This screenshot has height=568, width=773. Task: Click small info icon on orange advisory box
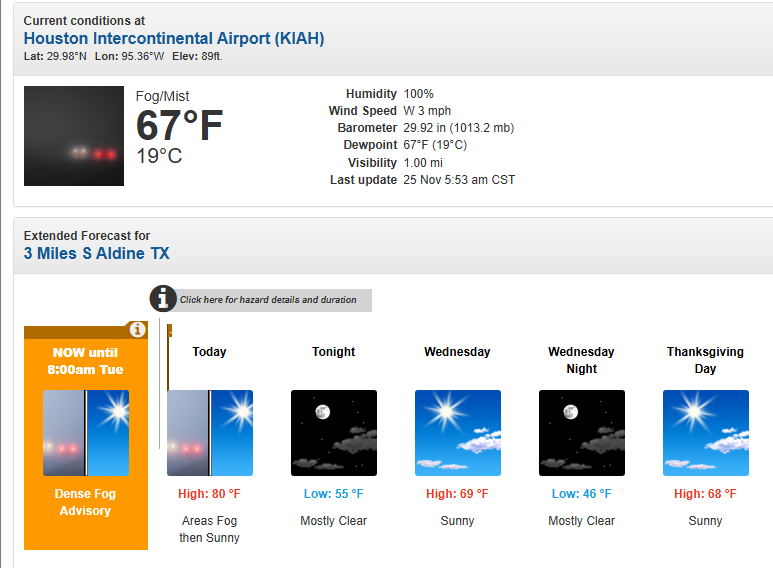[x=138, y=329]
